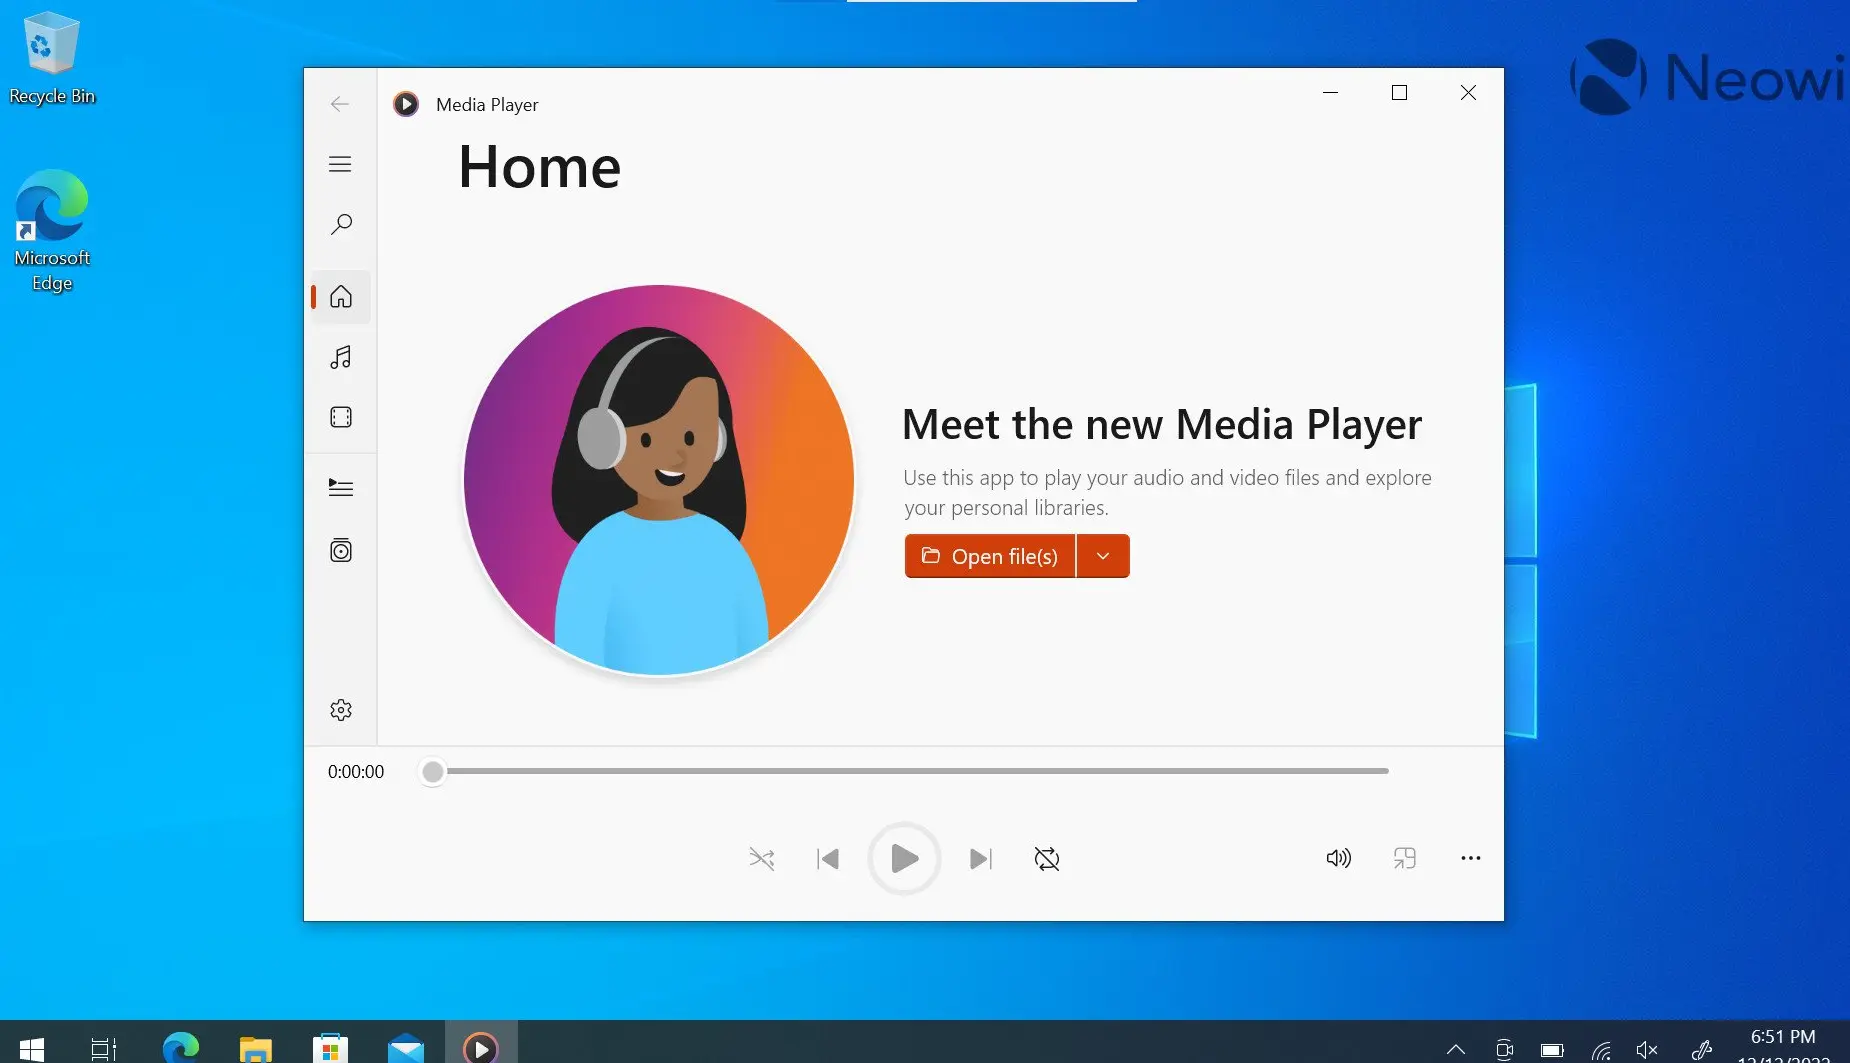1850x1063 pixels.
Task: Maximize the Media Player window
Action: click(x=1399, y=92)
